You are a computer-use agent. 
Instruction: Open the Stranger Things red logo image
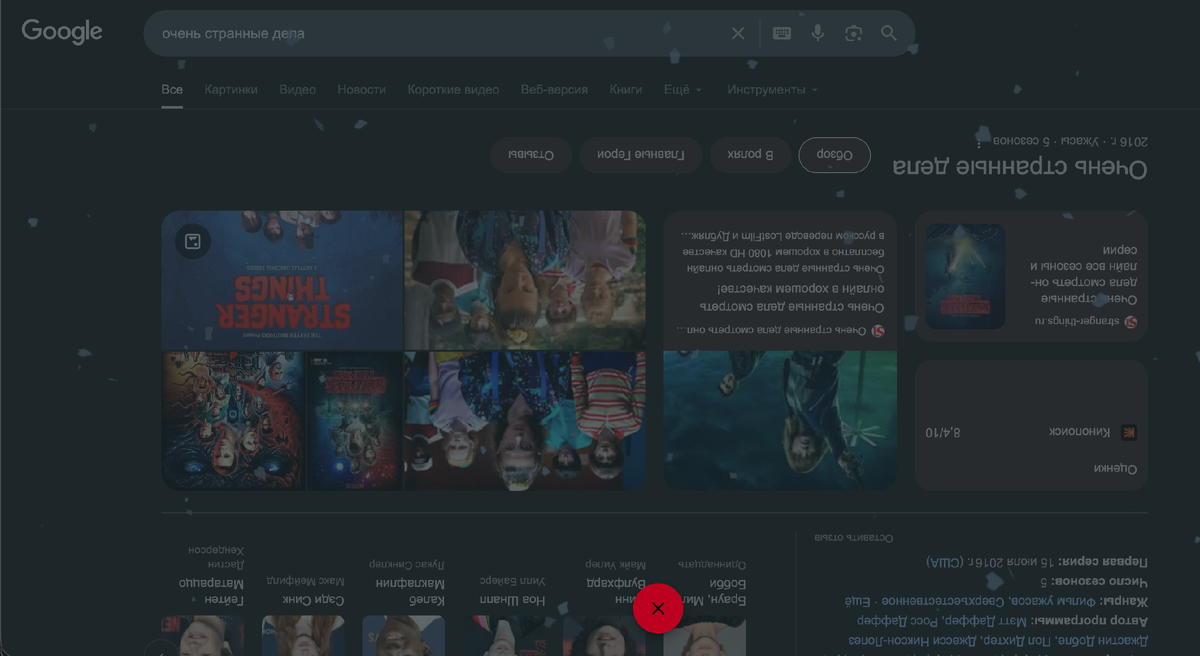[282, 280]
